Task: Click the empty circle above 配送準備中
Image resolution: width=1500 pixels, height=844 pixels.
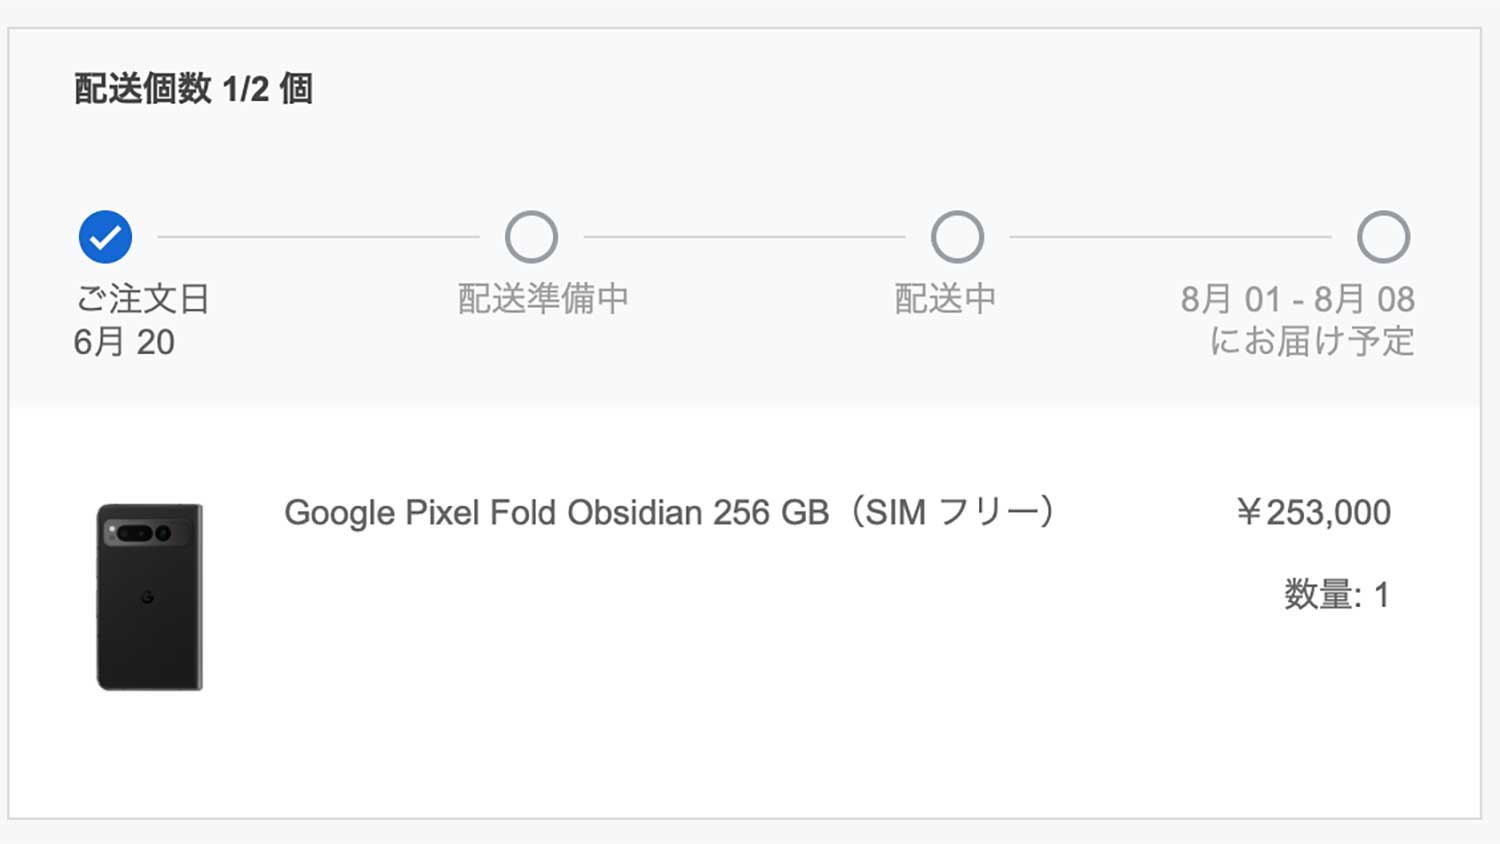Action: click(x=531, y=237)
